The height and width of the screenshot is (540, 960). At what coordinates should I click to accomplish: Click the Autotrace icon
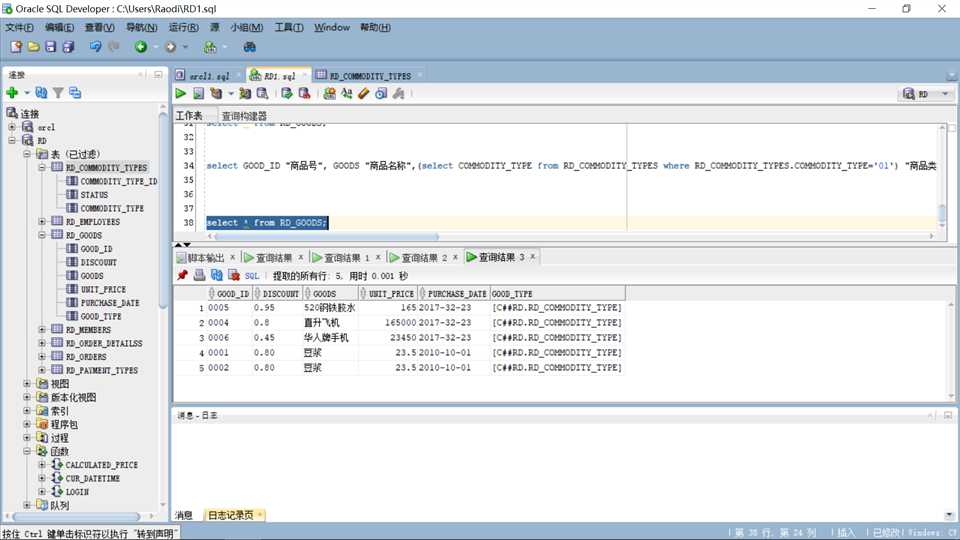(245, 93)
